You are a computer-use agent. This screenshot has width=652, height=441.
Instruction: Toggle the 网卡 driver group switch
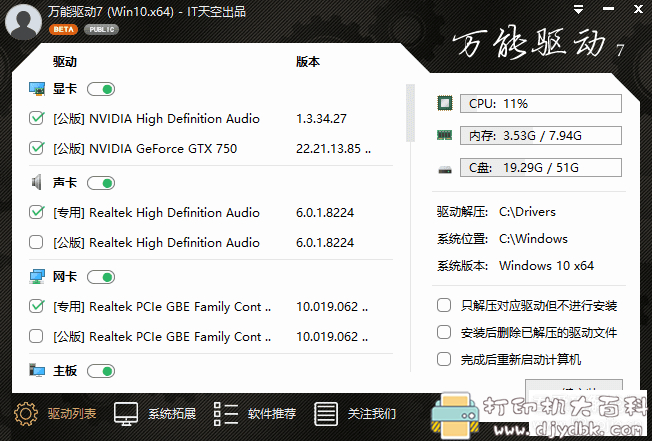(x=101, y=277)
